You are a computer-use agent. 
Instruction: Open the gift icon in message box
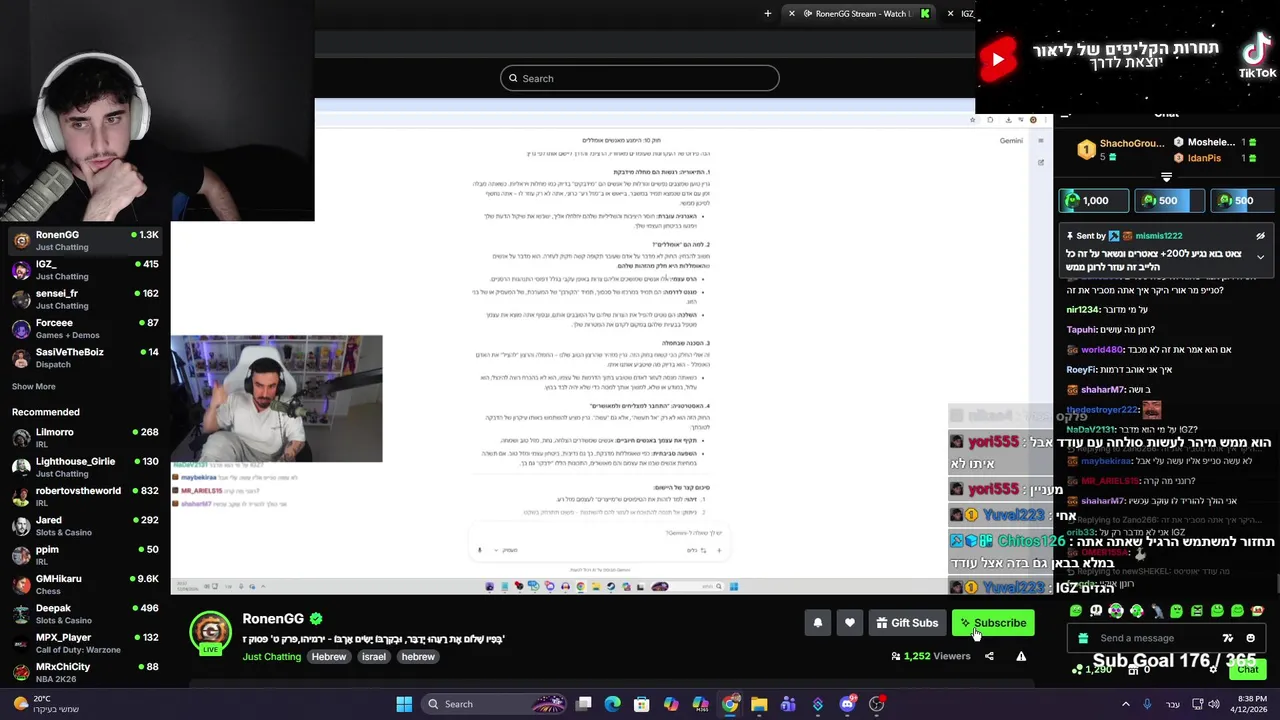pyautogui.click(x=1083, y=638)
